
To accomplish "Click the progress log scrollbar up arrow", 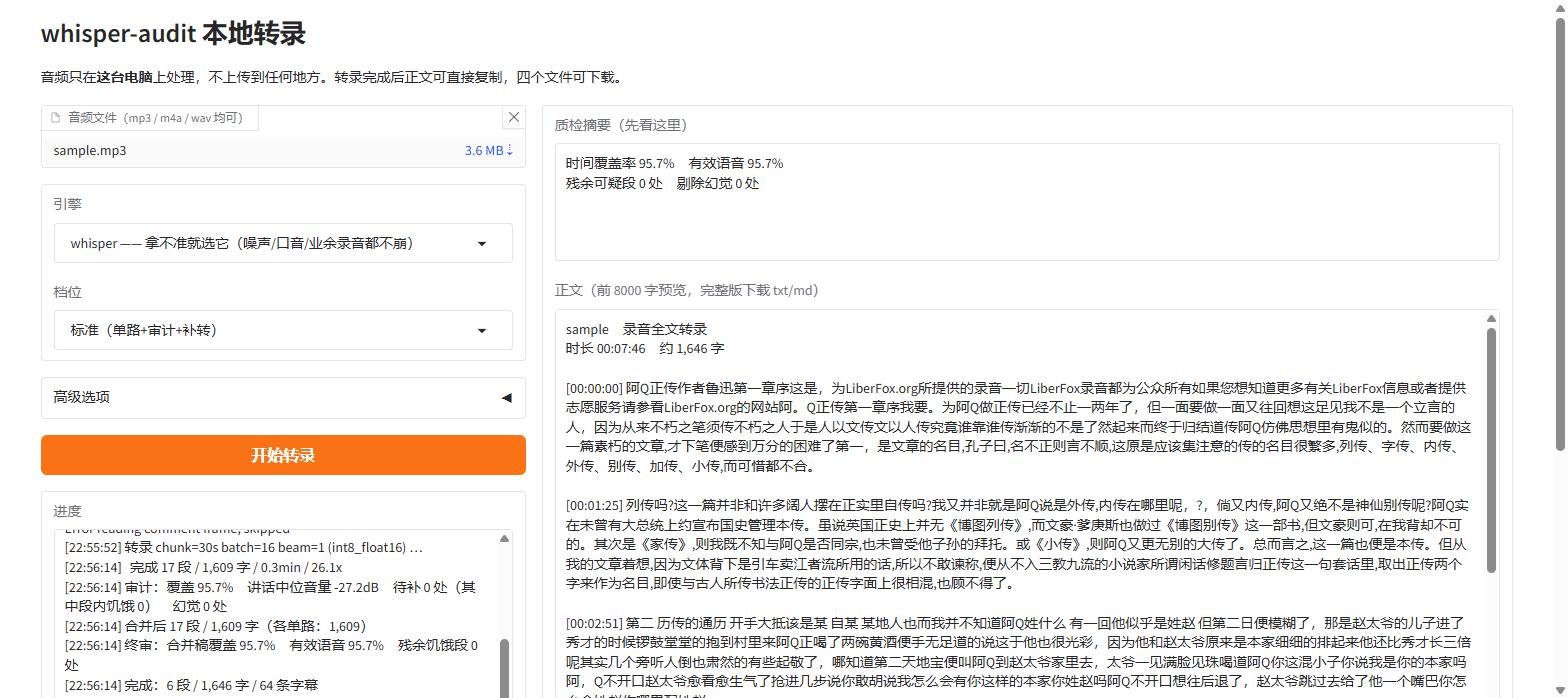I will (504, 539).
